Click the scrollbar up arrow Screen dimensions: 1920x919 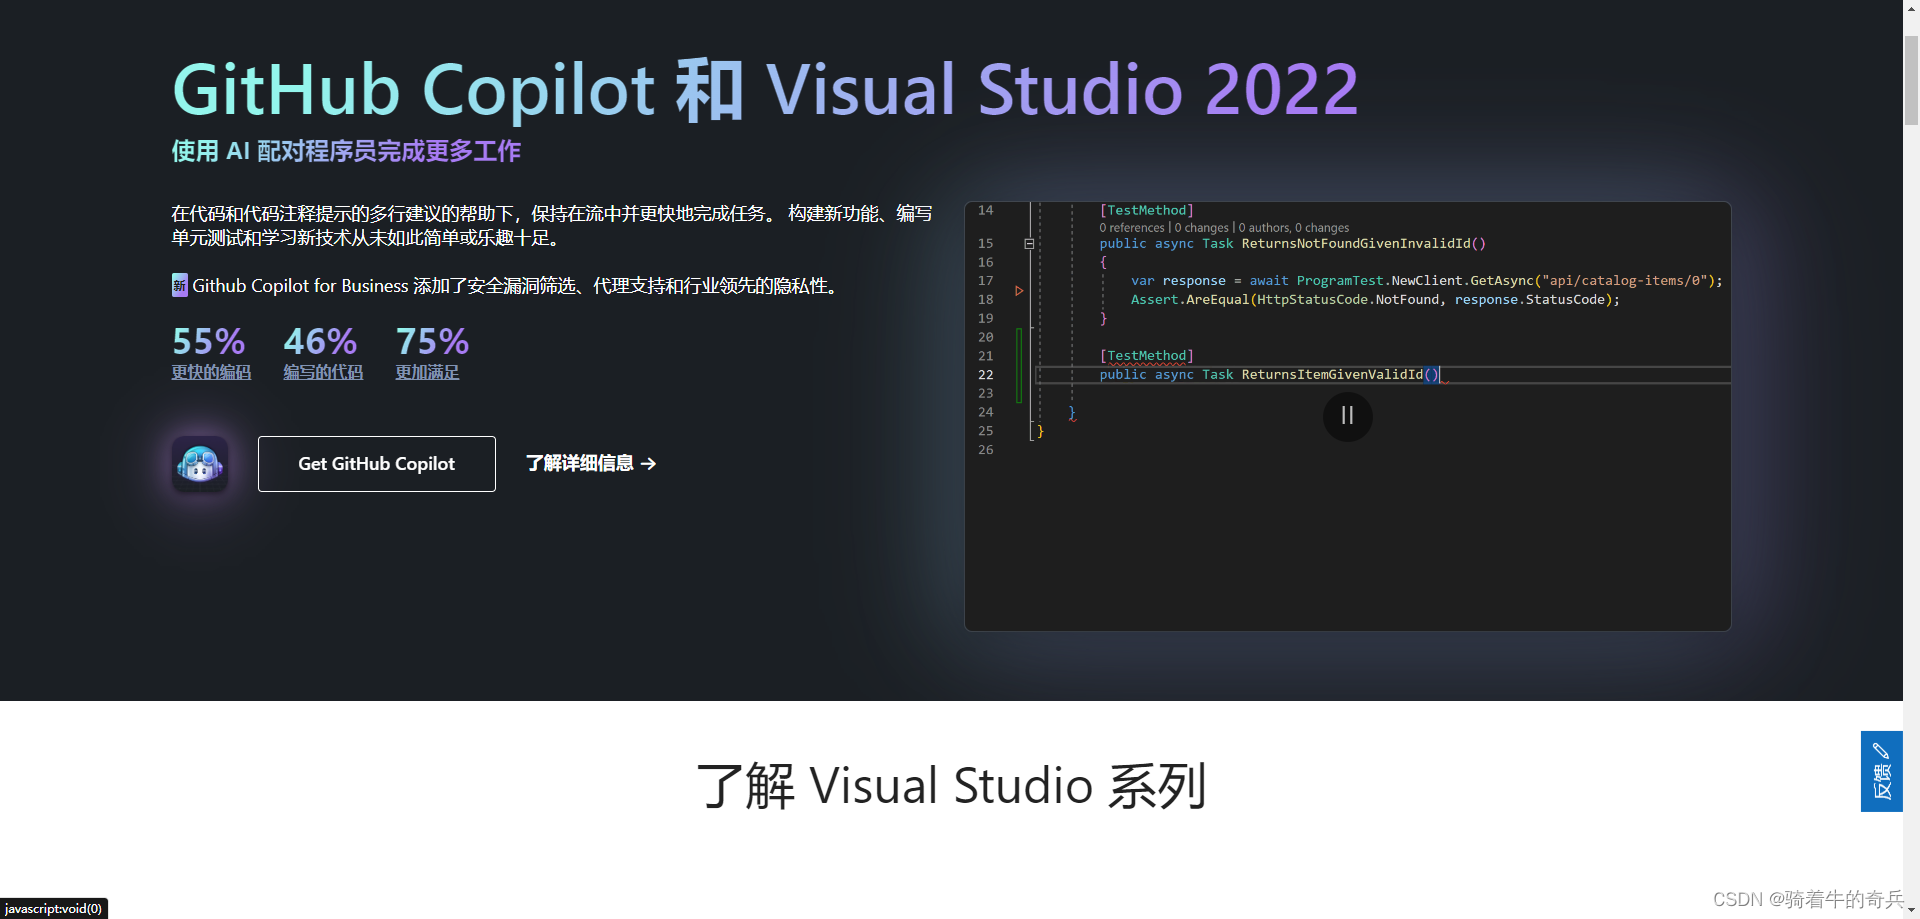1911,8
